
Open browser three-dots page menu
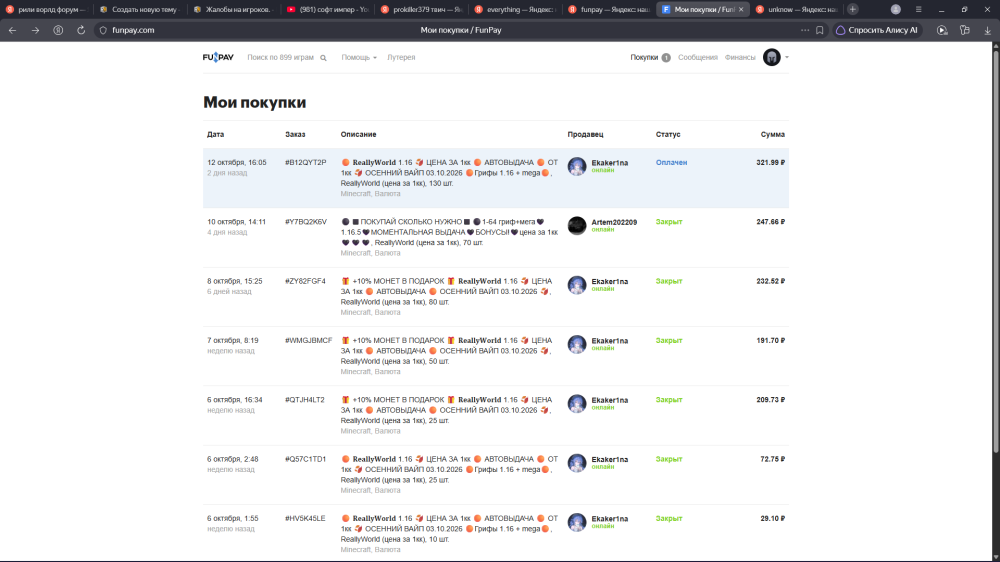(805, 30)
